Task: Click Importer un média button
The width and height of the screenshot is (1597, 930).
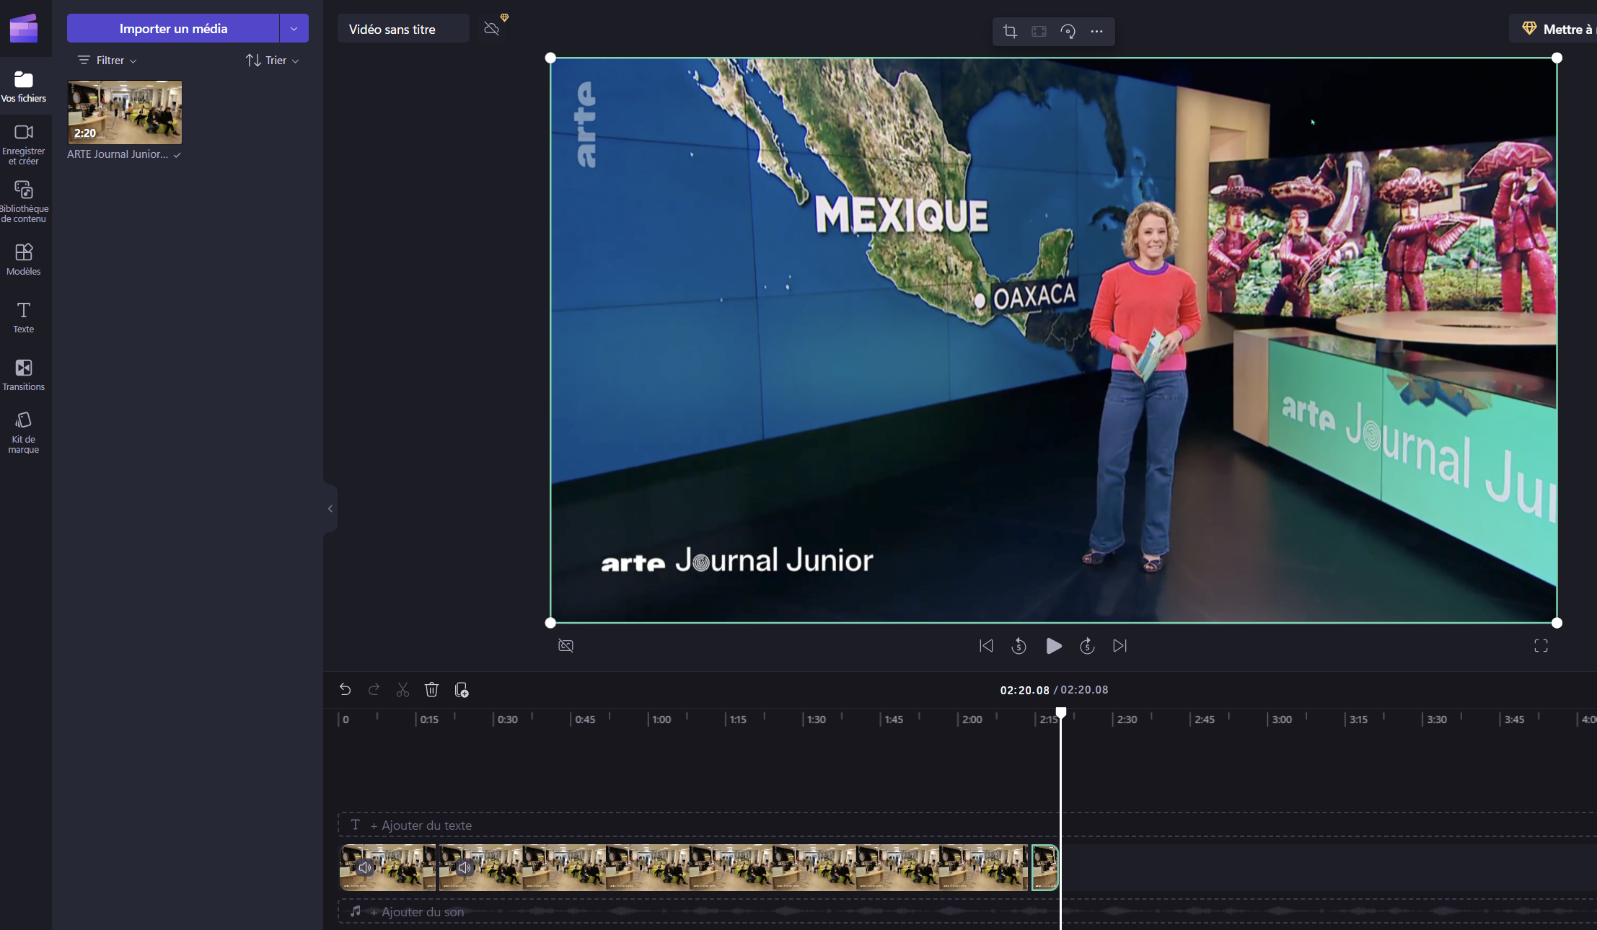Action: [173, 28]
